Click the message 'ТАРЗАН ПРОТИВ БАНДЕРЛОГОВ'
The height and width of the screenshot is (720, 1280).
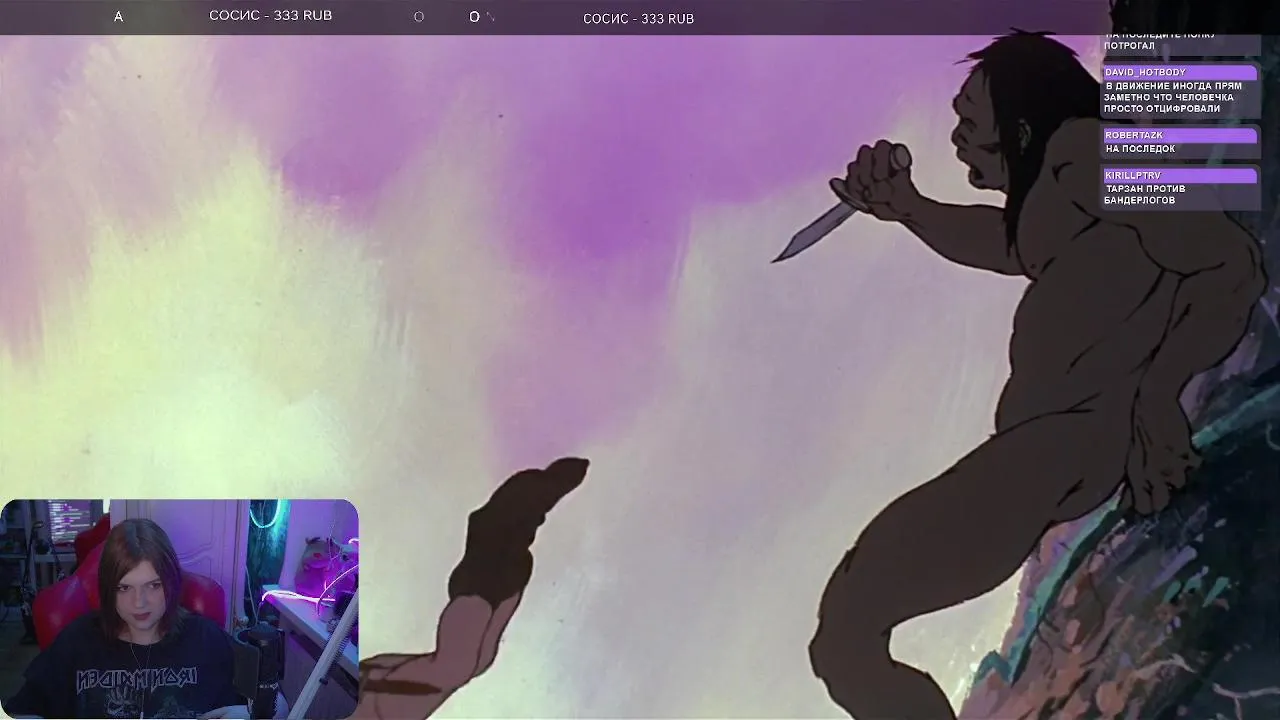coord(1145,194)
